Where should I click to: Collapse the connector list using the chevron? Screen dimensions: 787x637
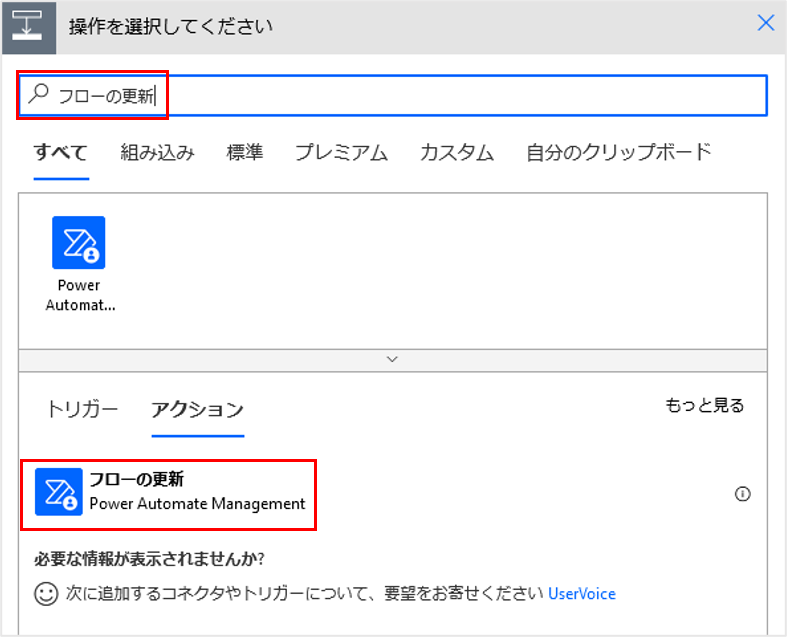393,359
